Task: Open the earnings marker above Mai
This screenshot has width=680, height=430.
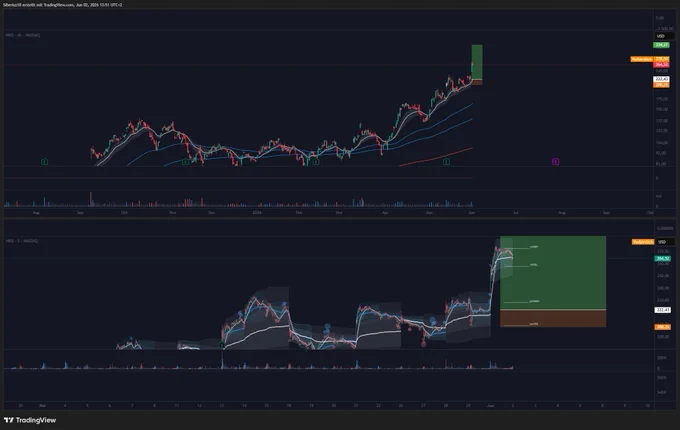Action: [446, 162]
